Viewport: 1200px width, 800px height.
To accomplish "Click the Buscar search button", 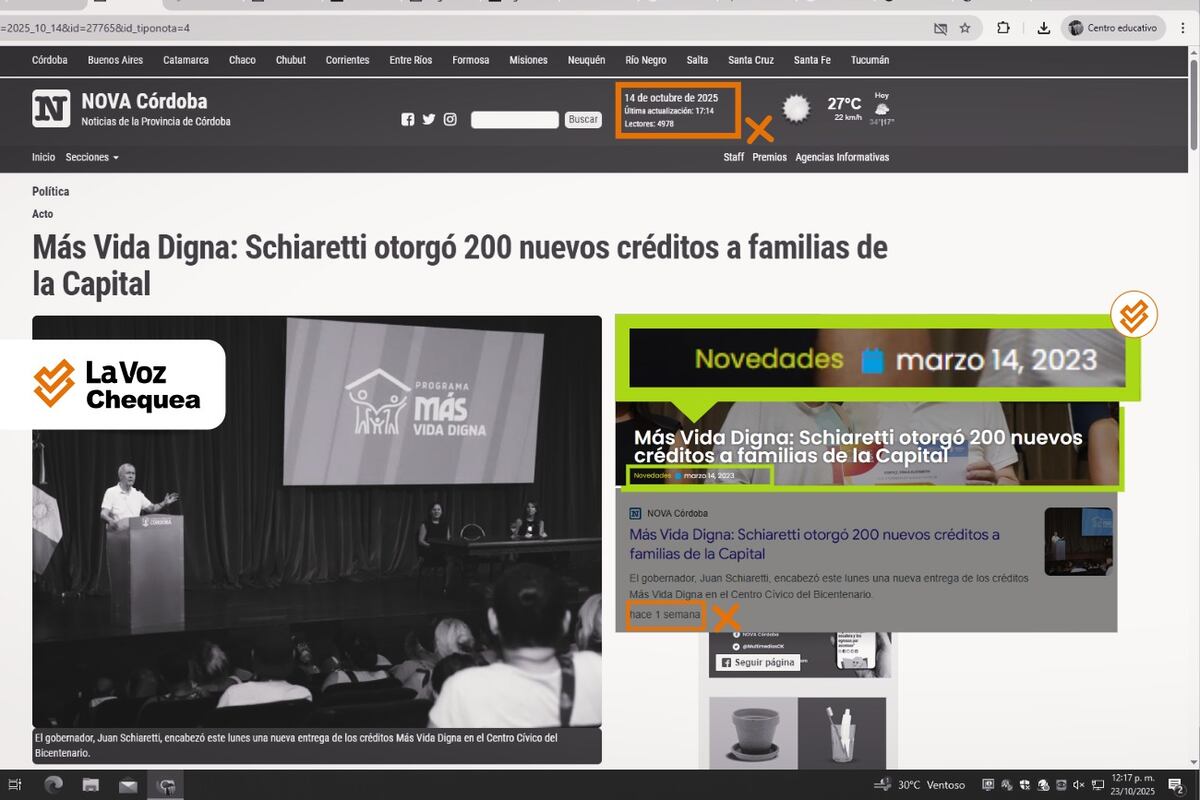I will point(583,119).
